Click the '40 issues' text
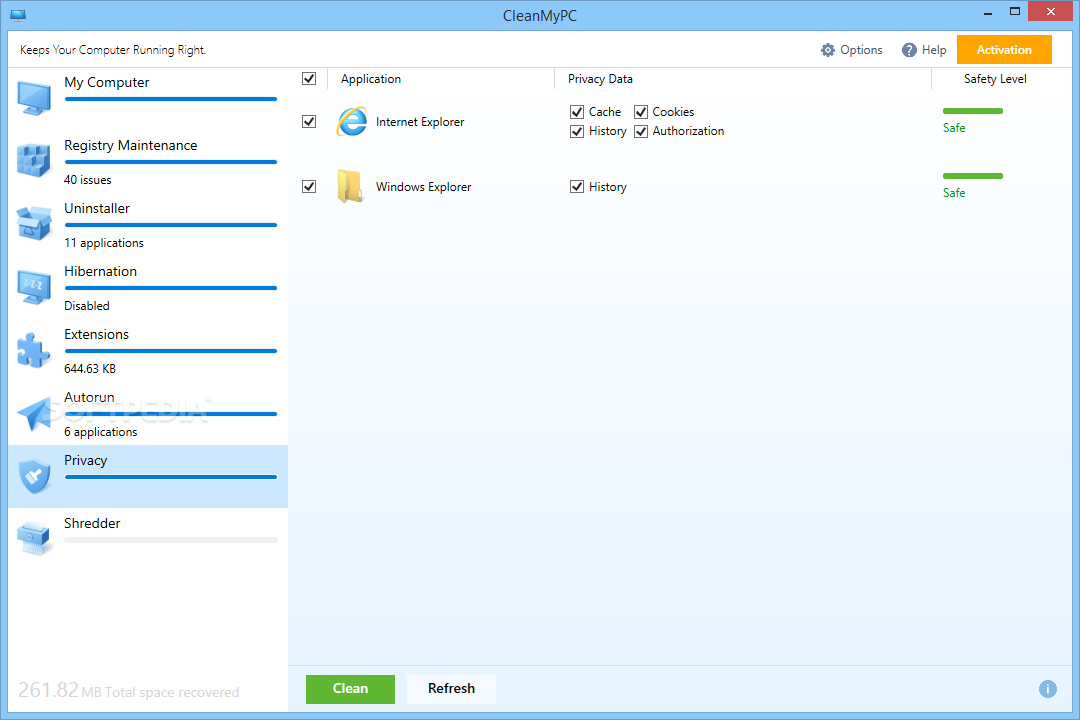 87,180
